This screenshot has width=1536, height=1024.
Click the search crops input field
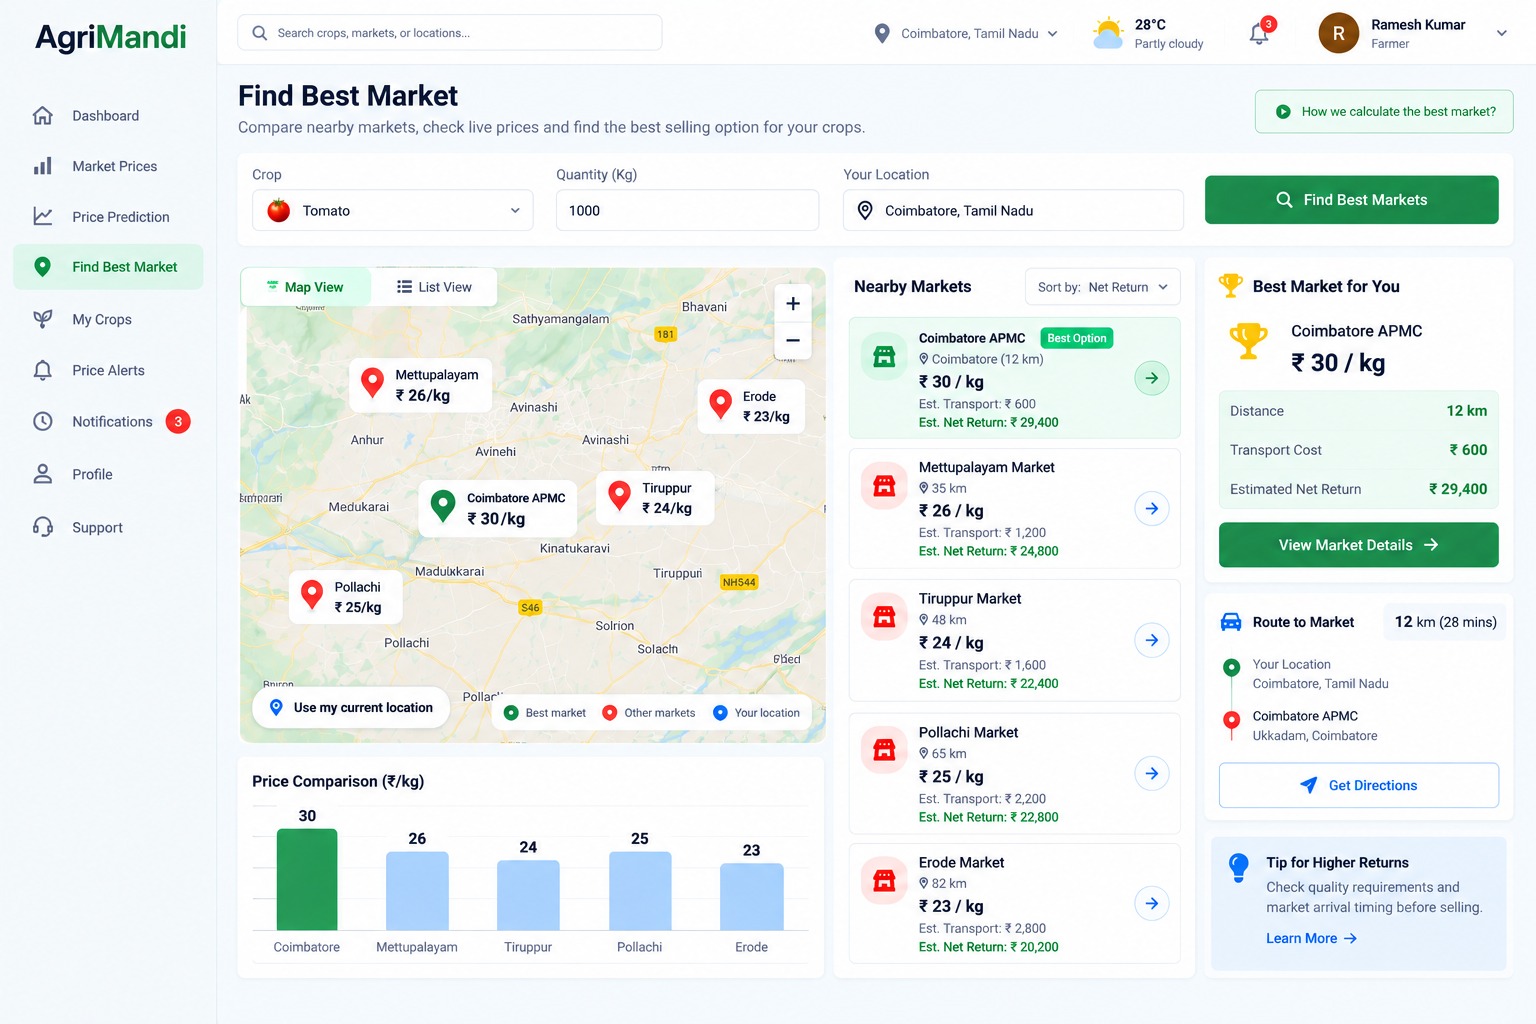[x=449, y=33]
